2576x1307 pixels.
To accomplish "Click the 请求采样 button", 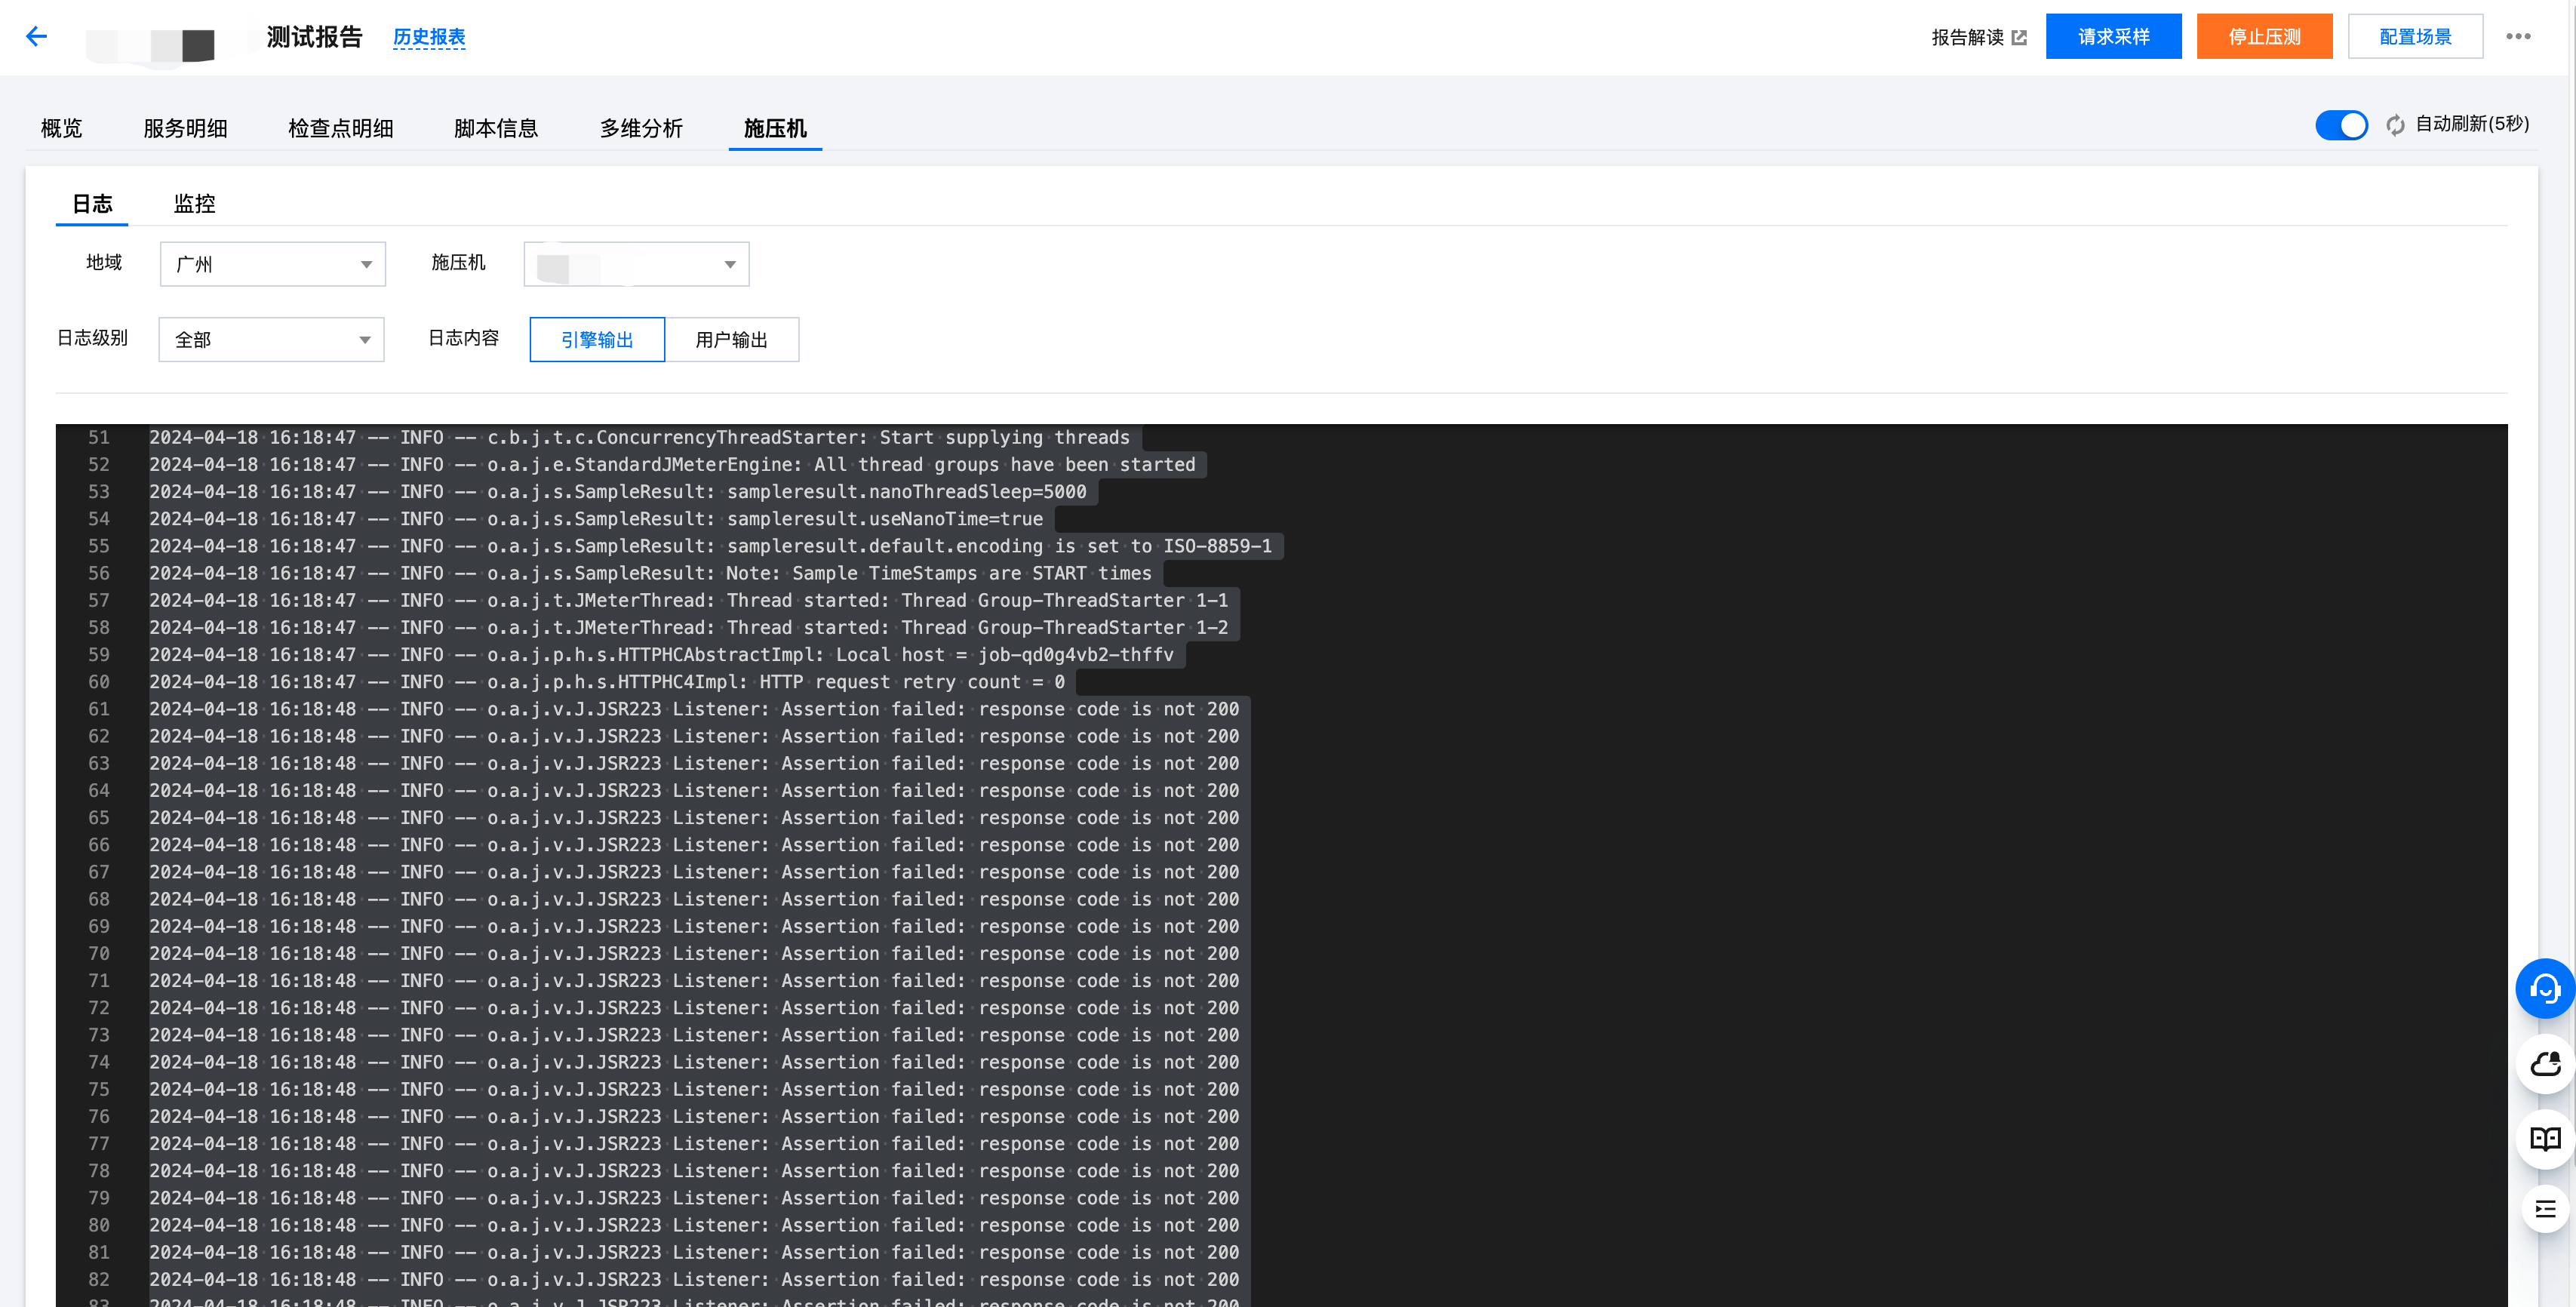I will tap(2113, 37).
